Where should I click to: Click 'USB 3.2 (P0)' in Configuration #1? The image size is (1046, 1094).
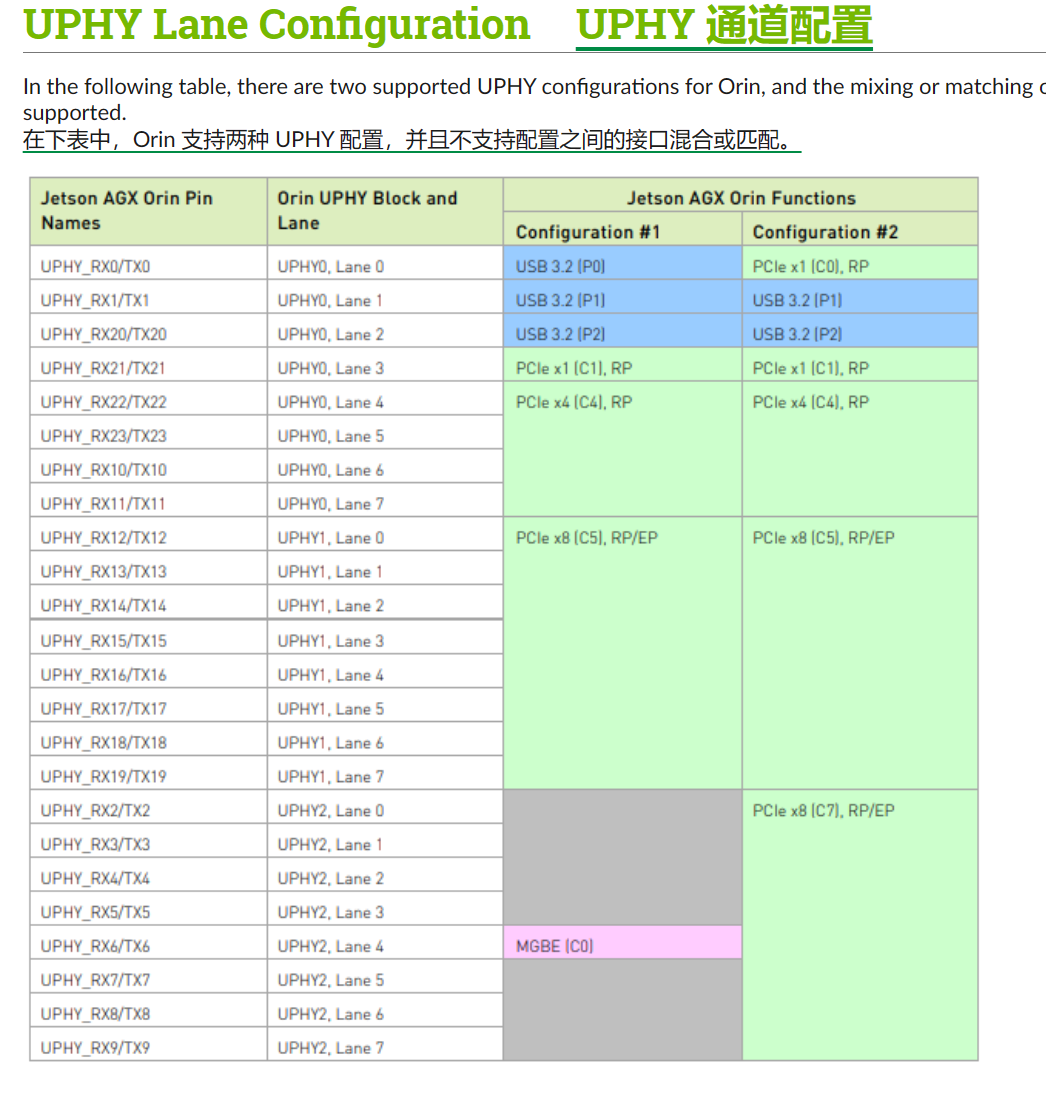click(622, 263)
